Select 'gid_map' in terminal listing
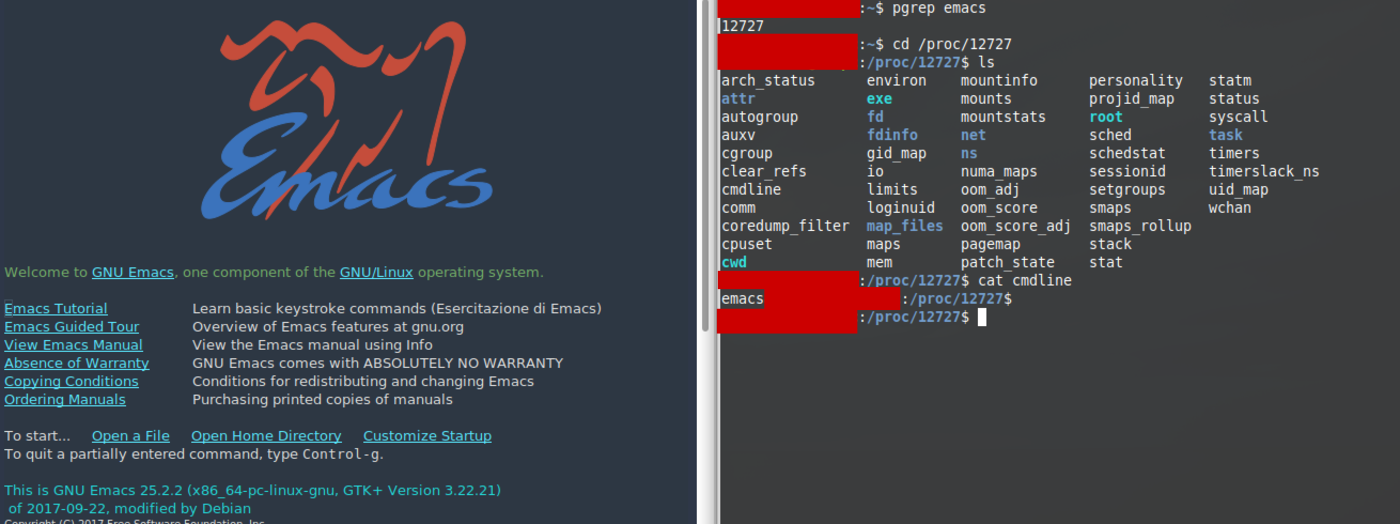 (x=897, y=153)
